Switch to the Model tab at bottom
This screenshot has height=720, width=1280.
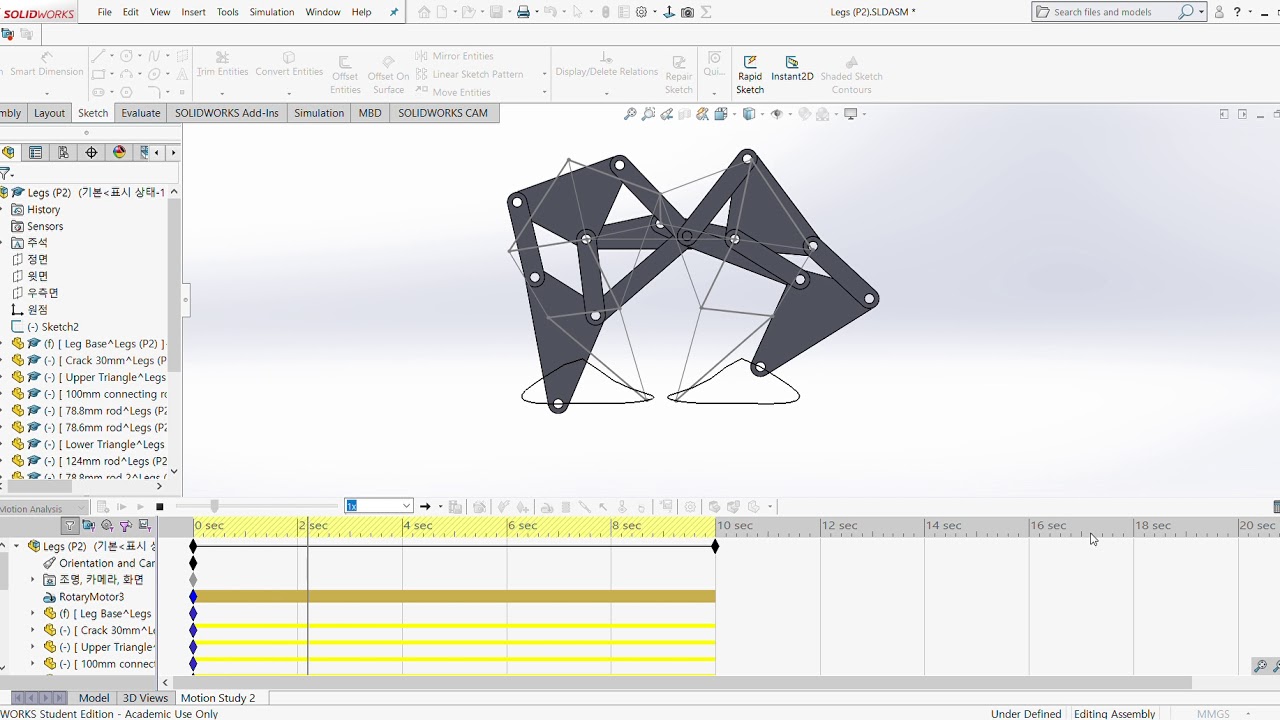(x=94, y=698)
